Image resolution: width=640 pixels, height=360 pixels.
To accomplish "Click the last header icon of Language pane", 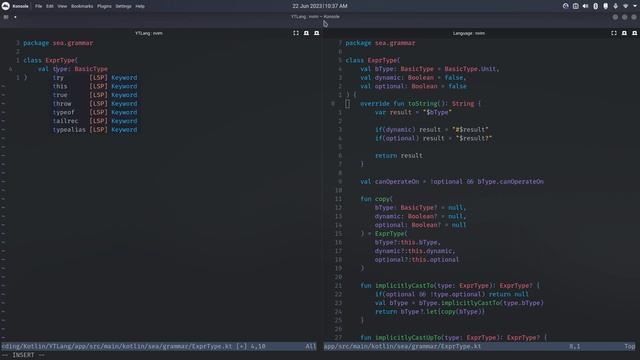I will 634,33.
